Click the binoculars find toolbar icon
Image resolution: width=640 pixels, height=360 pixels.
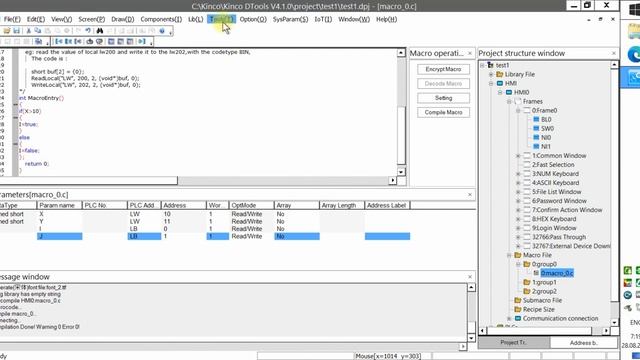click(x=100, y=31)
